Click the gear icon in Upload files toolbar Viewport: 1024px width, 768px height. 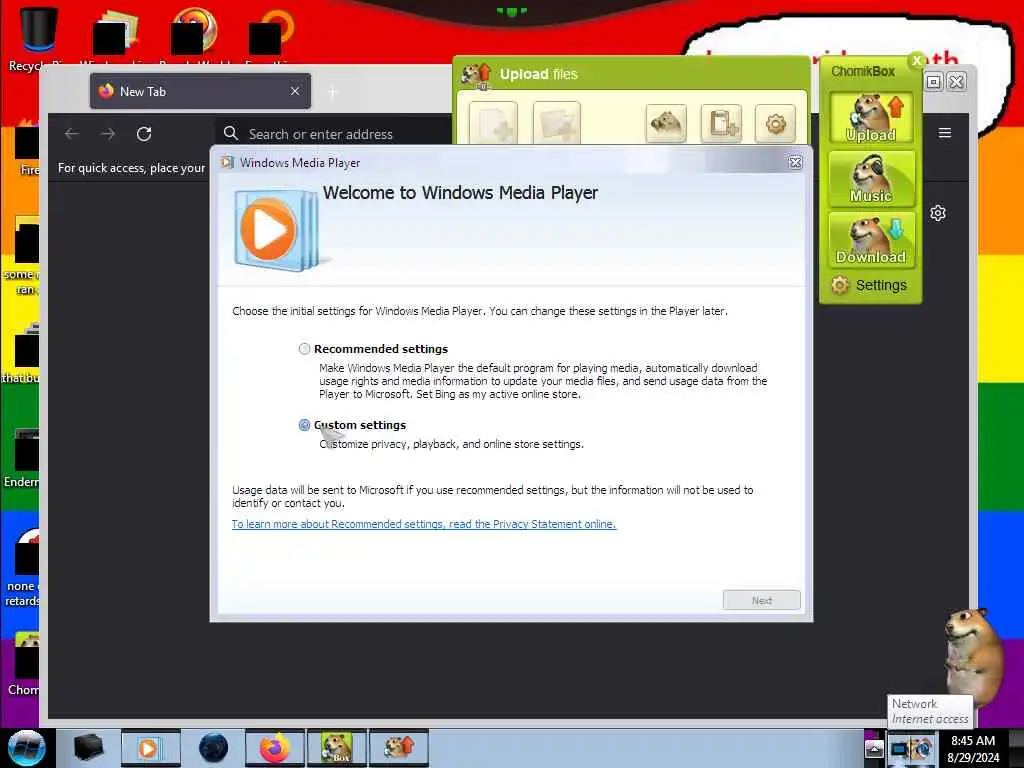click(x=775, y=123)
